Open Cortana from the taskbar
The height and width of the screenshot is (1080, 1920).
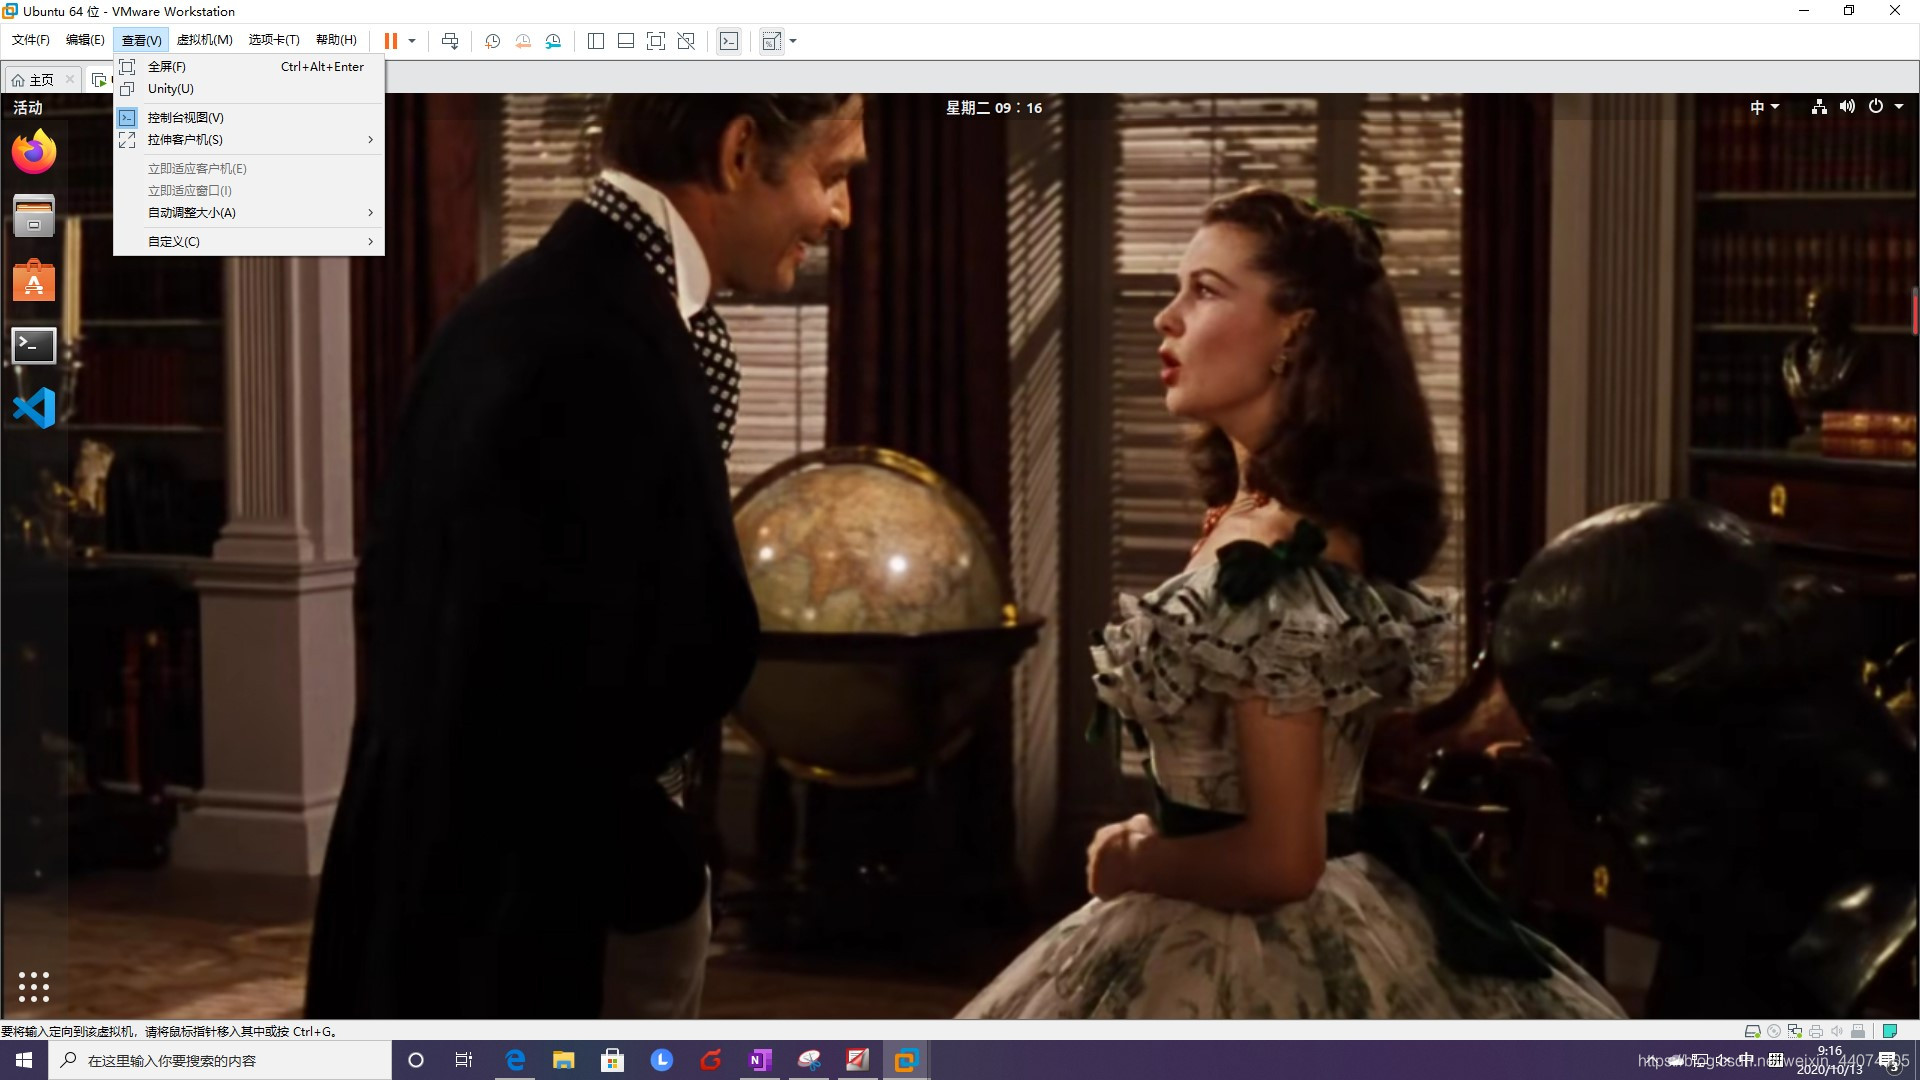click(x=416, y=1060)
